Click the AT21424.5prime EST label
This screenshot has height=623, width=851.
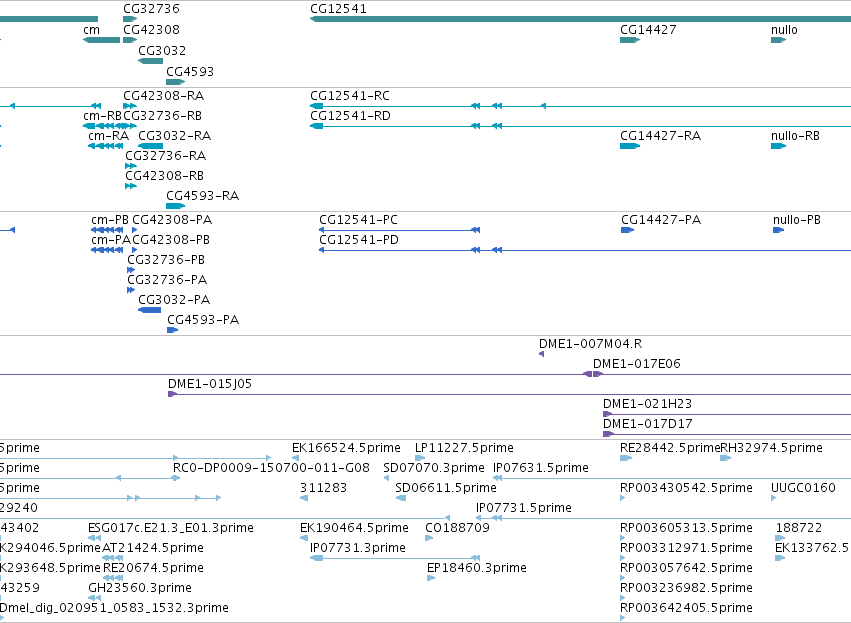(153, 549)
